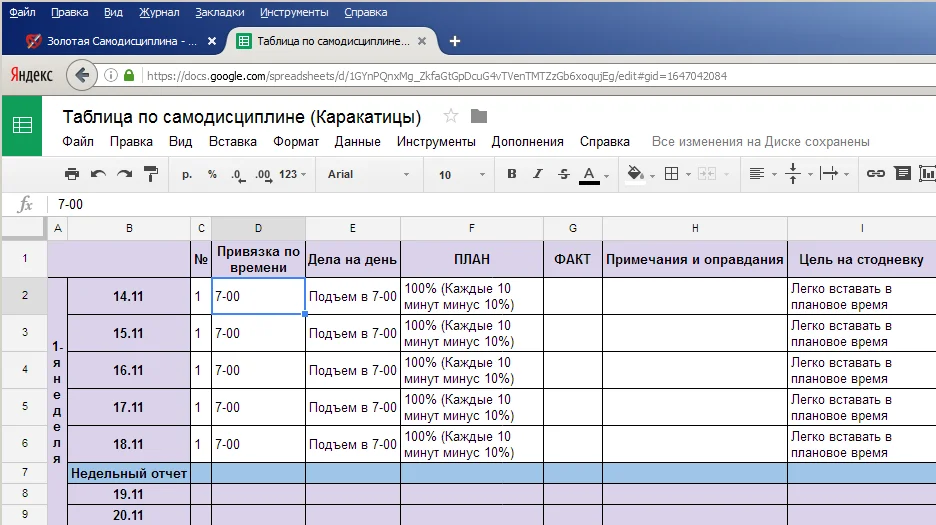Toggle bold formatting

coord(512,174)
